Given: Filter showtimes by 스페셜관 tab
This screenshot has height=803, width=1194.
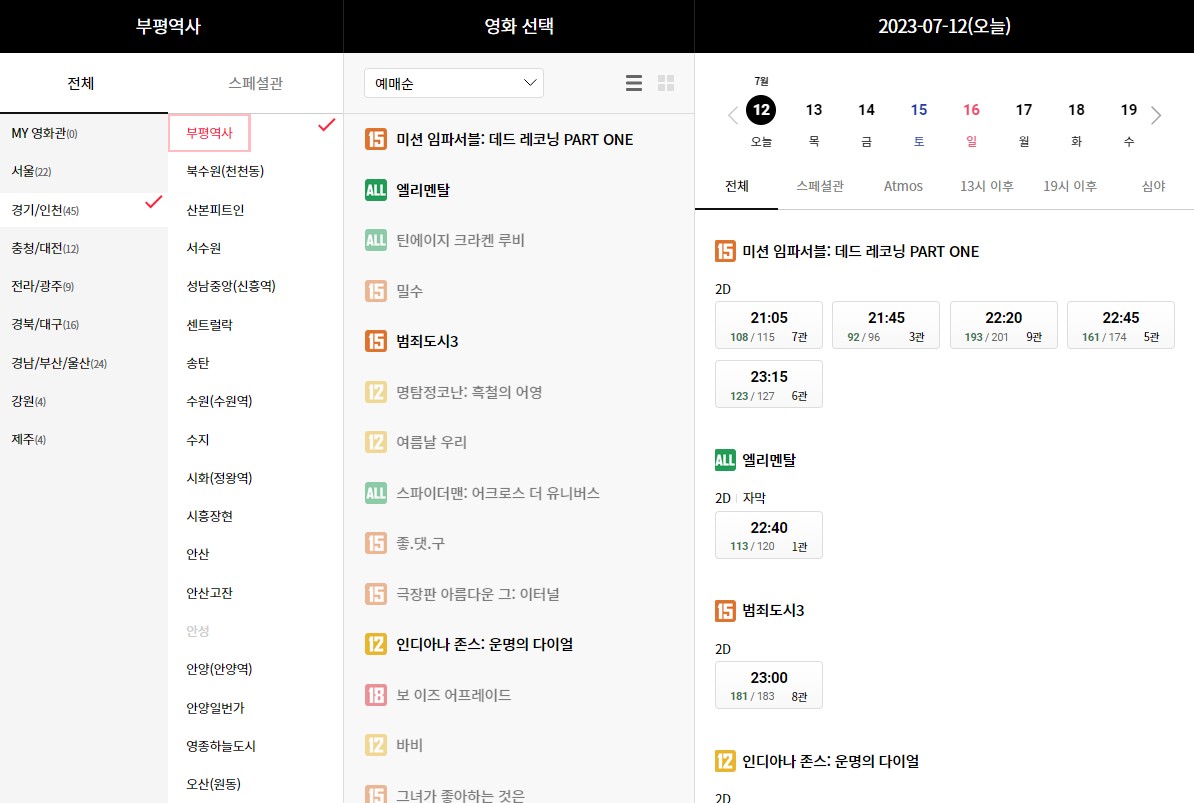Looking at the screenshot, I should pyautogui.click(x=819, y=186).
